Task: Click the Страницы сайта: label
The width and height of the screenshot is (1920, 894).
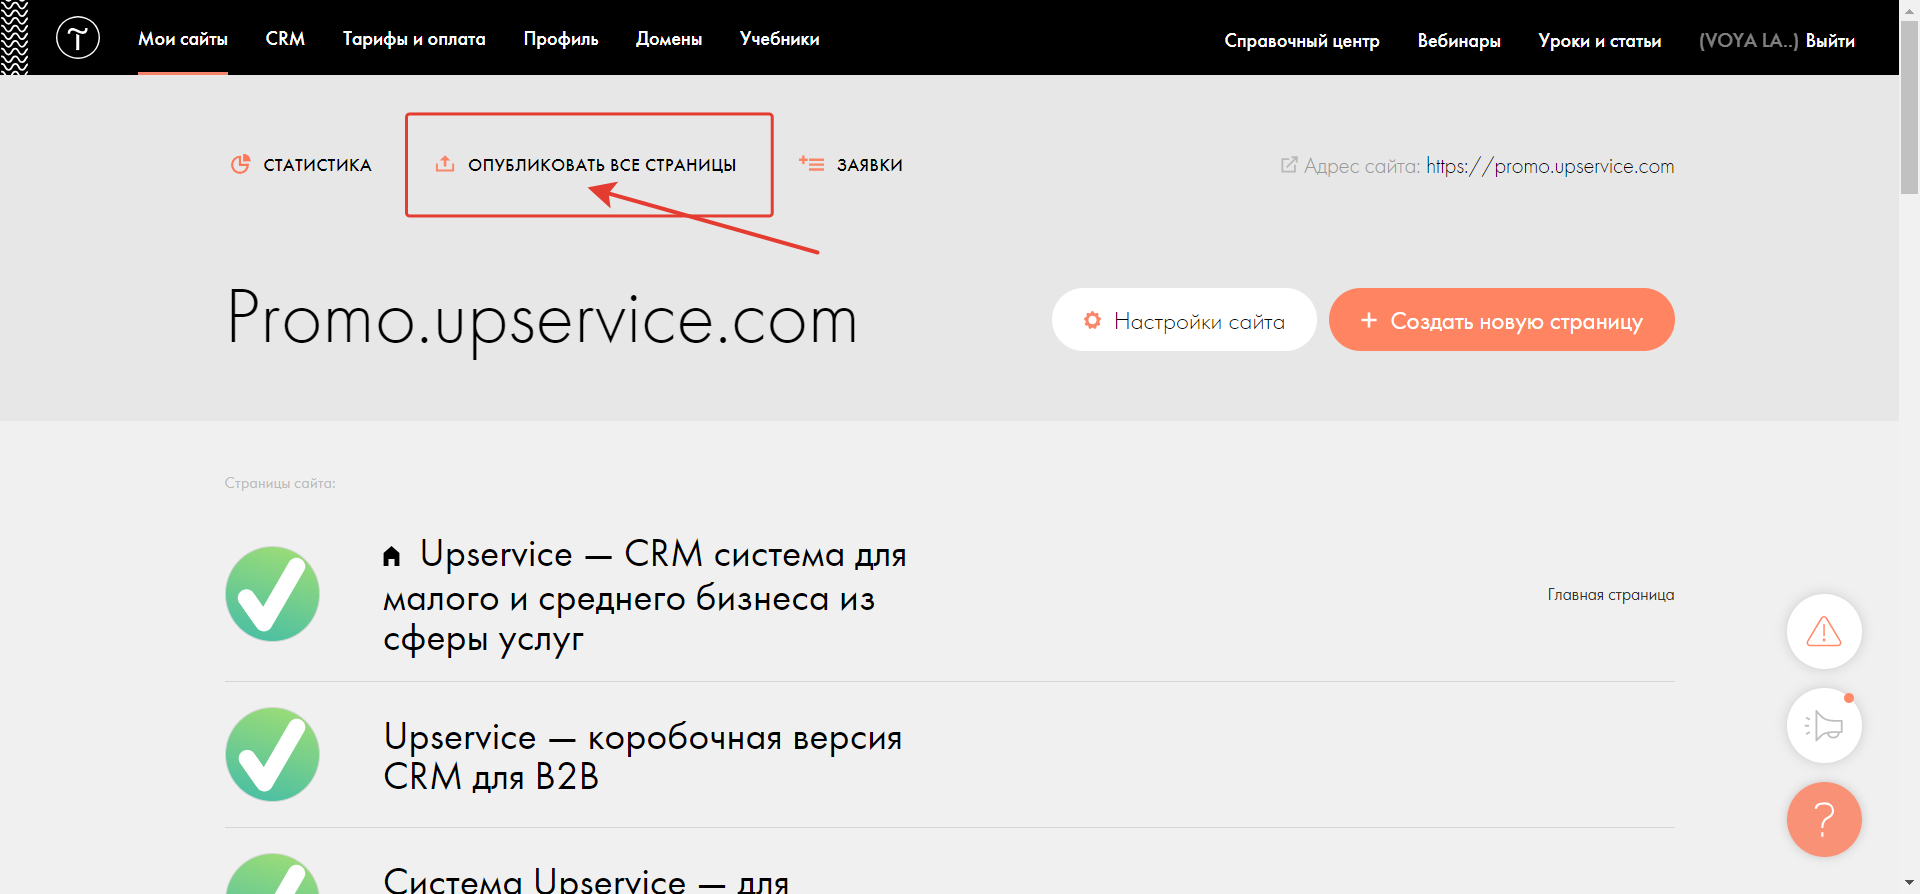Action: 280,483
